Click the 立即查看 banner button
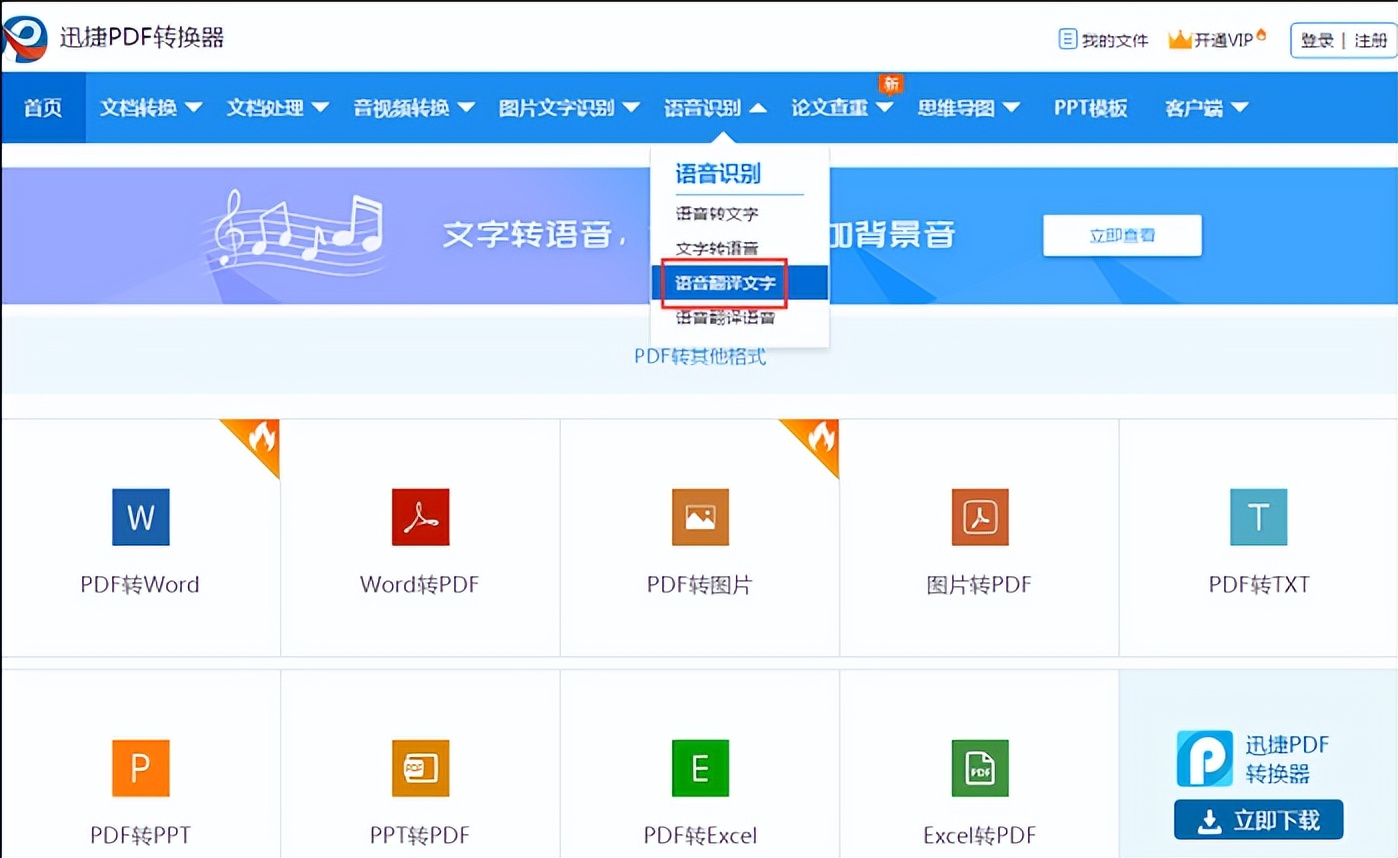 pos(1121,235)
